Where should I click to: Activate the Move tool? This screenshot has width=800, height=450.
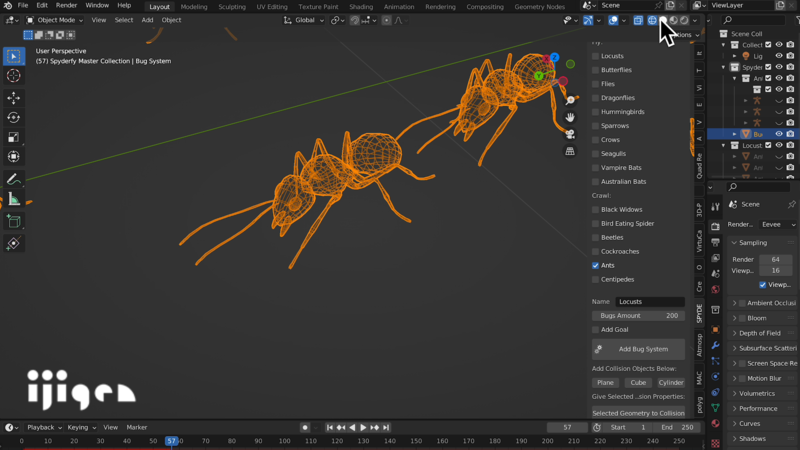(x=14, y=97)
